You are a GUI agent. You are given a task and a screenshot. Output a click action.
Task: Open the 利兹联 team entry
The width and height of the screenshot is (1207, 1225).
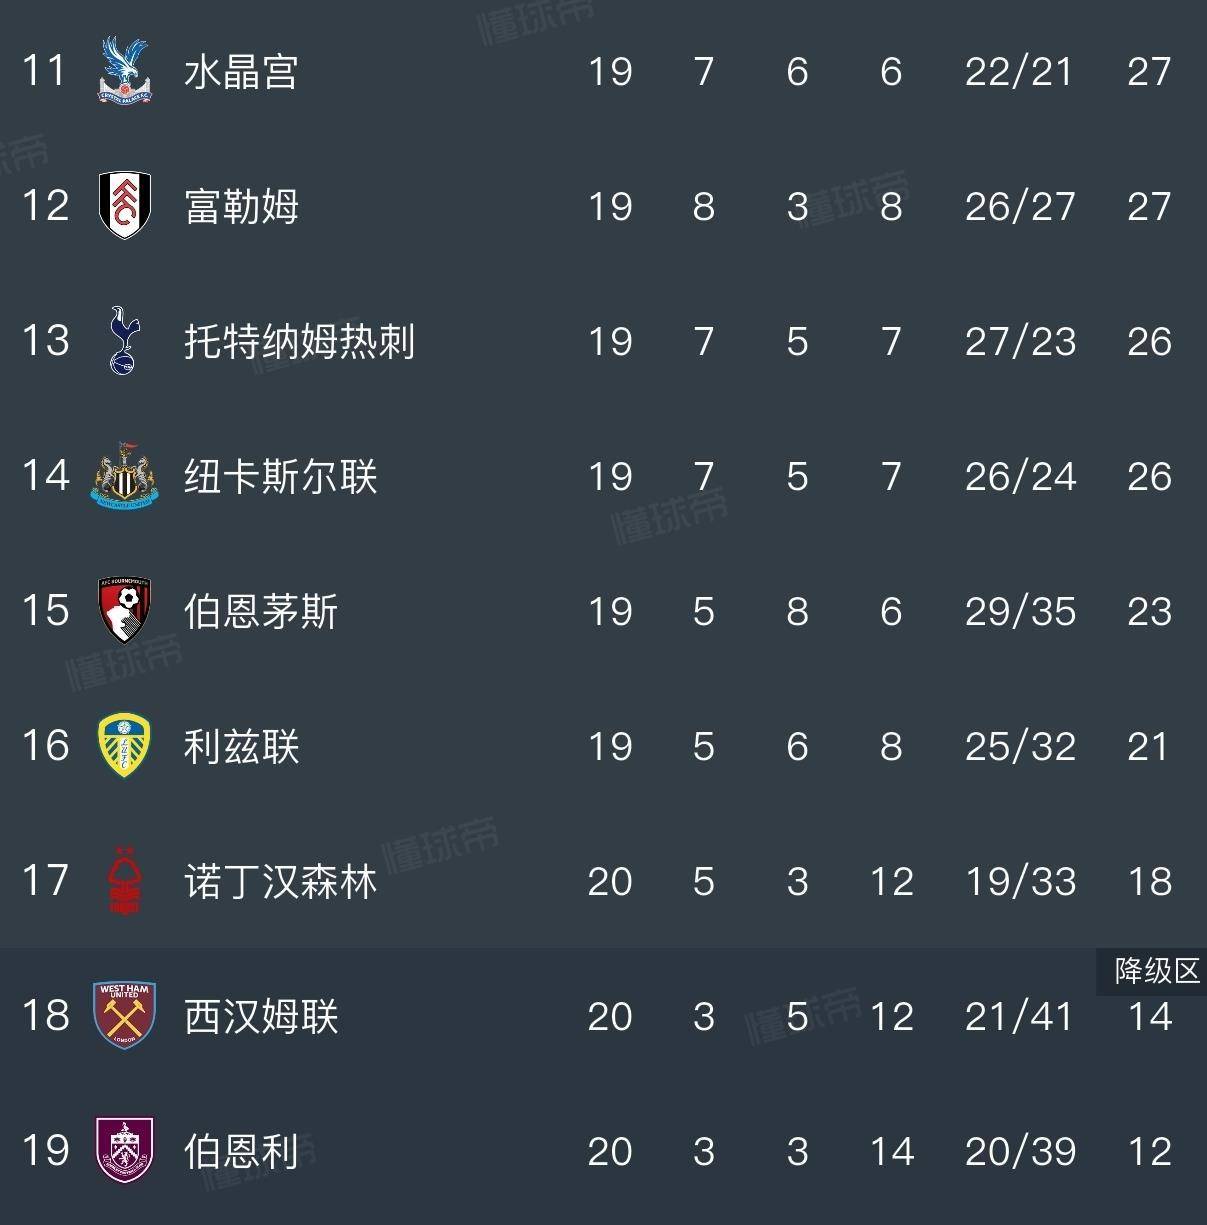click(x=241, y=747)
